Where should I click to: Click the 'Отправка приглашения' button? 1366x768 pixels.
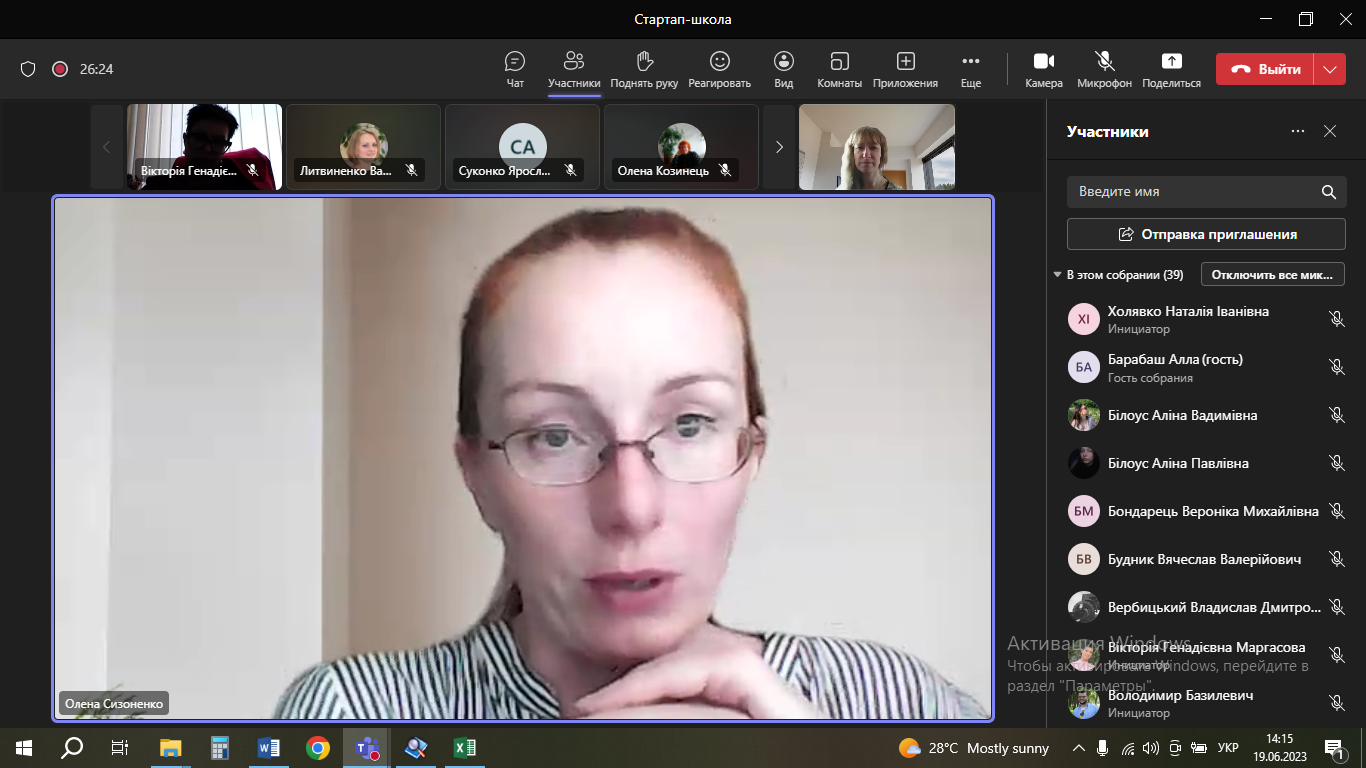[1206, 234]
